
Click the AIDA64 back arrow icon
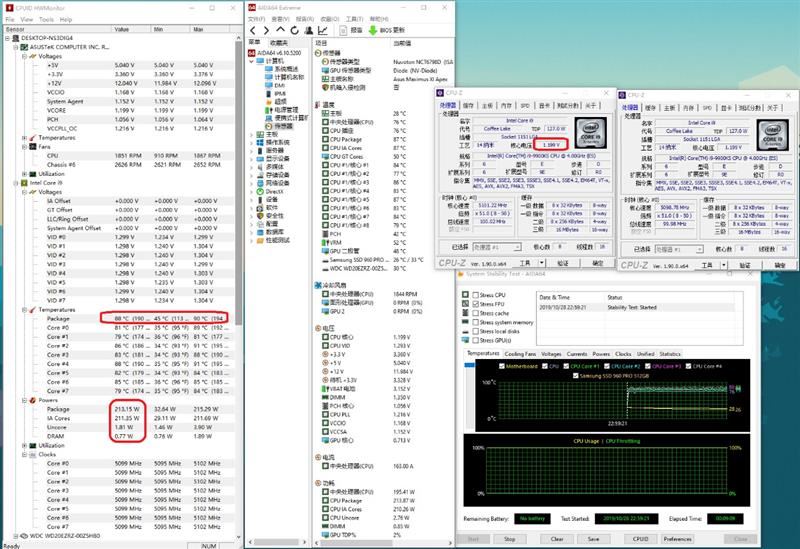point(253,30)
